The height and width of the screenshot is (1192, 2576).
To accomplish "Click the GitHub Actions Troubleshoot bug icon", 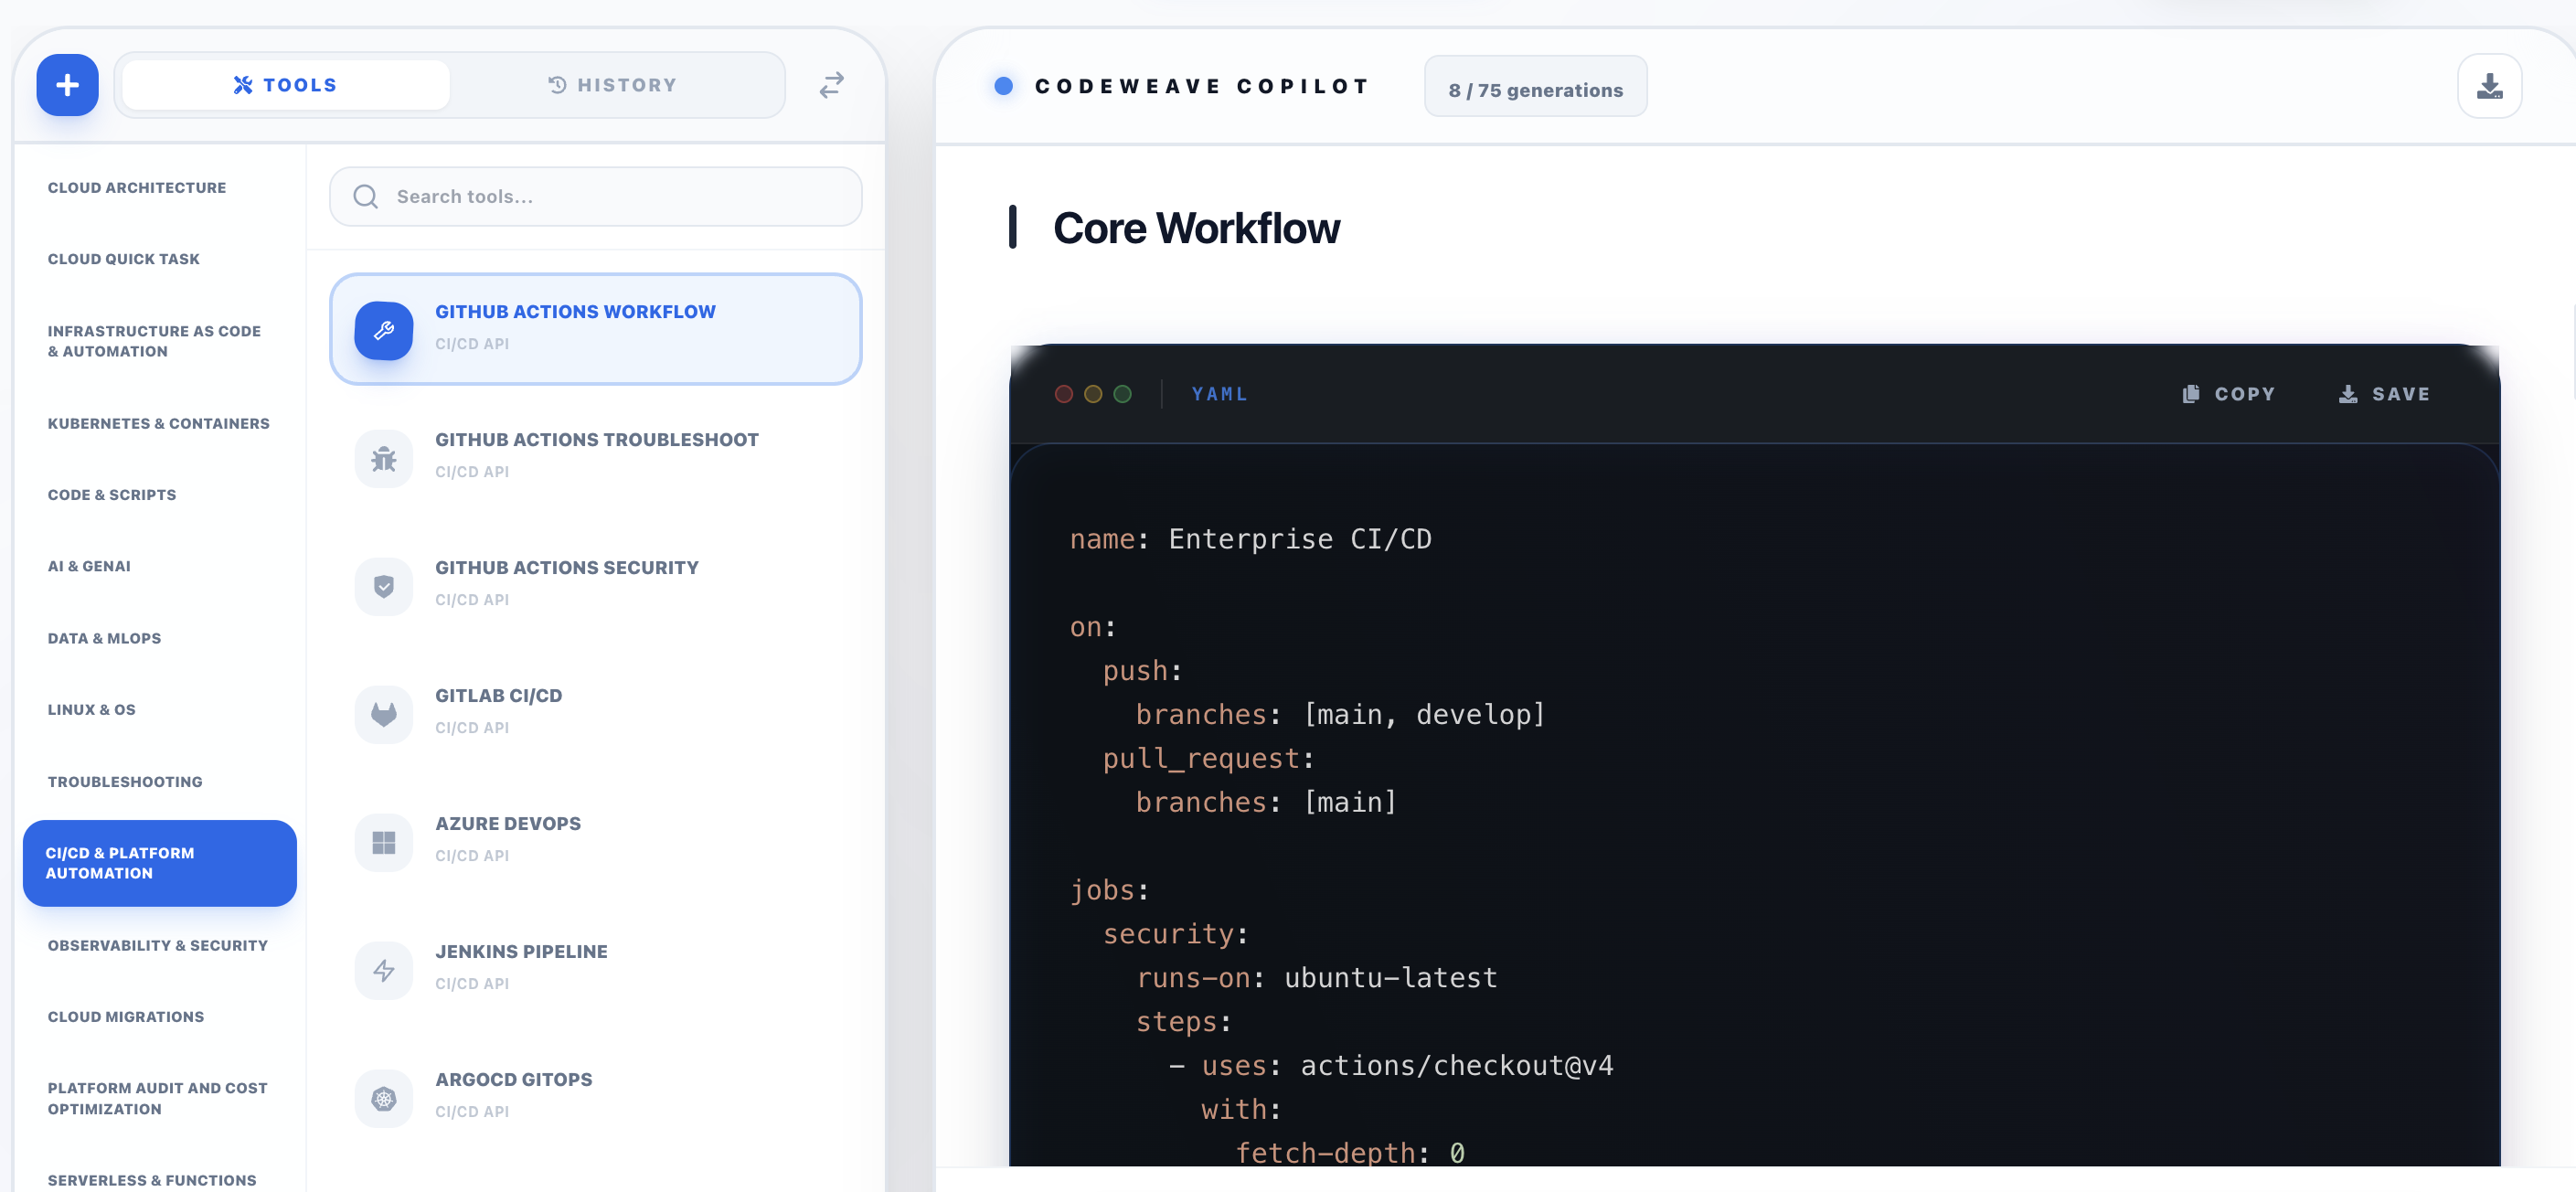I will pyautogui.click(x=383, y=458).
